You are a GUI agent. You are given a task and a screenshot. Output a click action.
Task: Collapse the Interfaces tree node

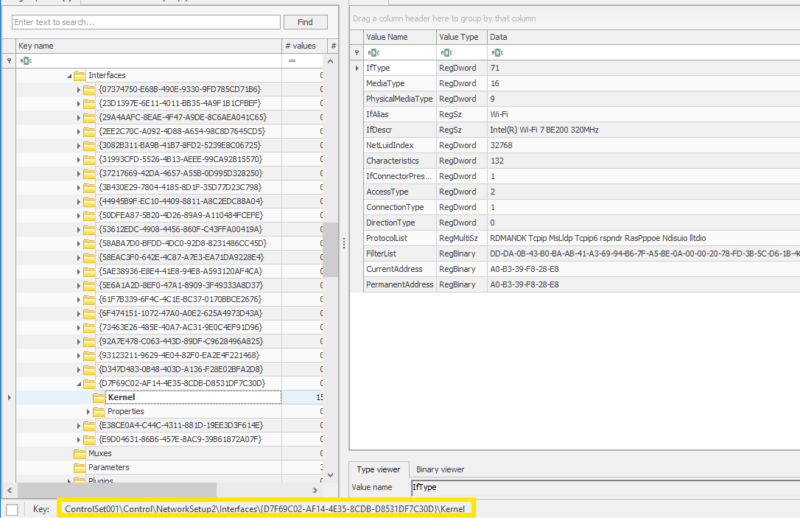point(68,75)
